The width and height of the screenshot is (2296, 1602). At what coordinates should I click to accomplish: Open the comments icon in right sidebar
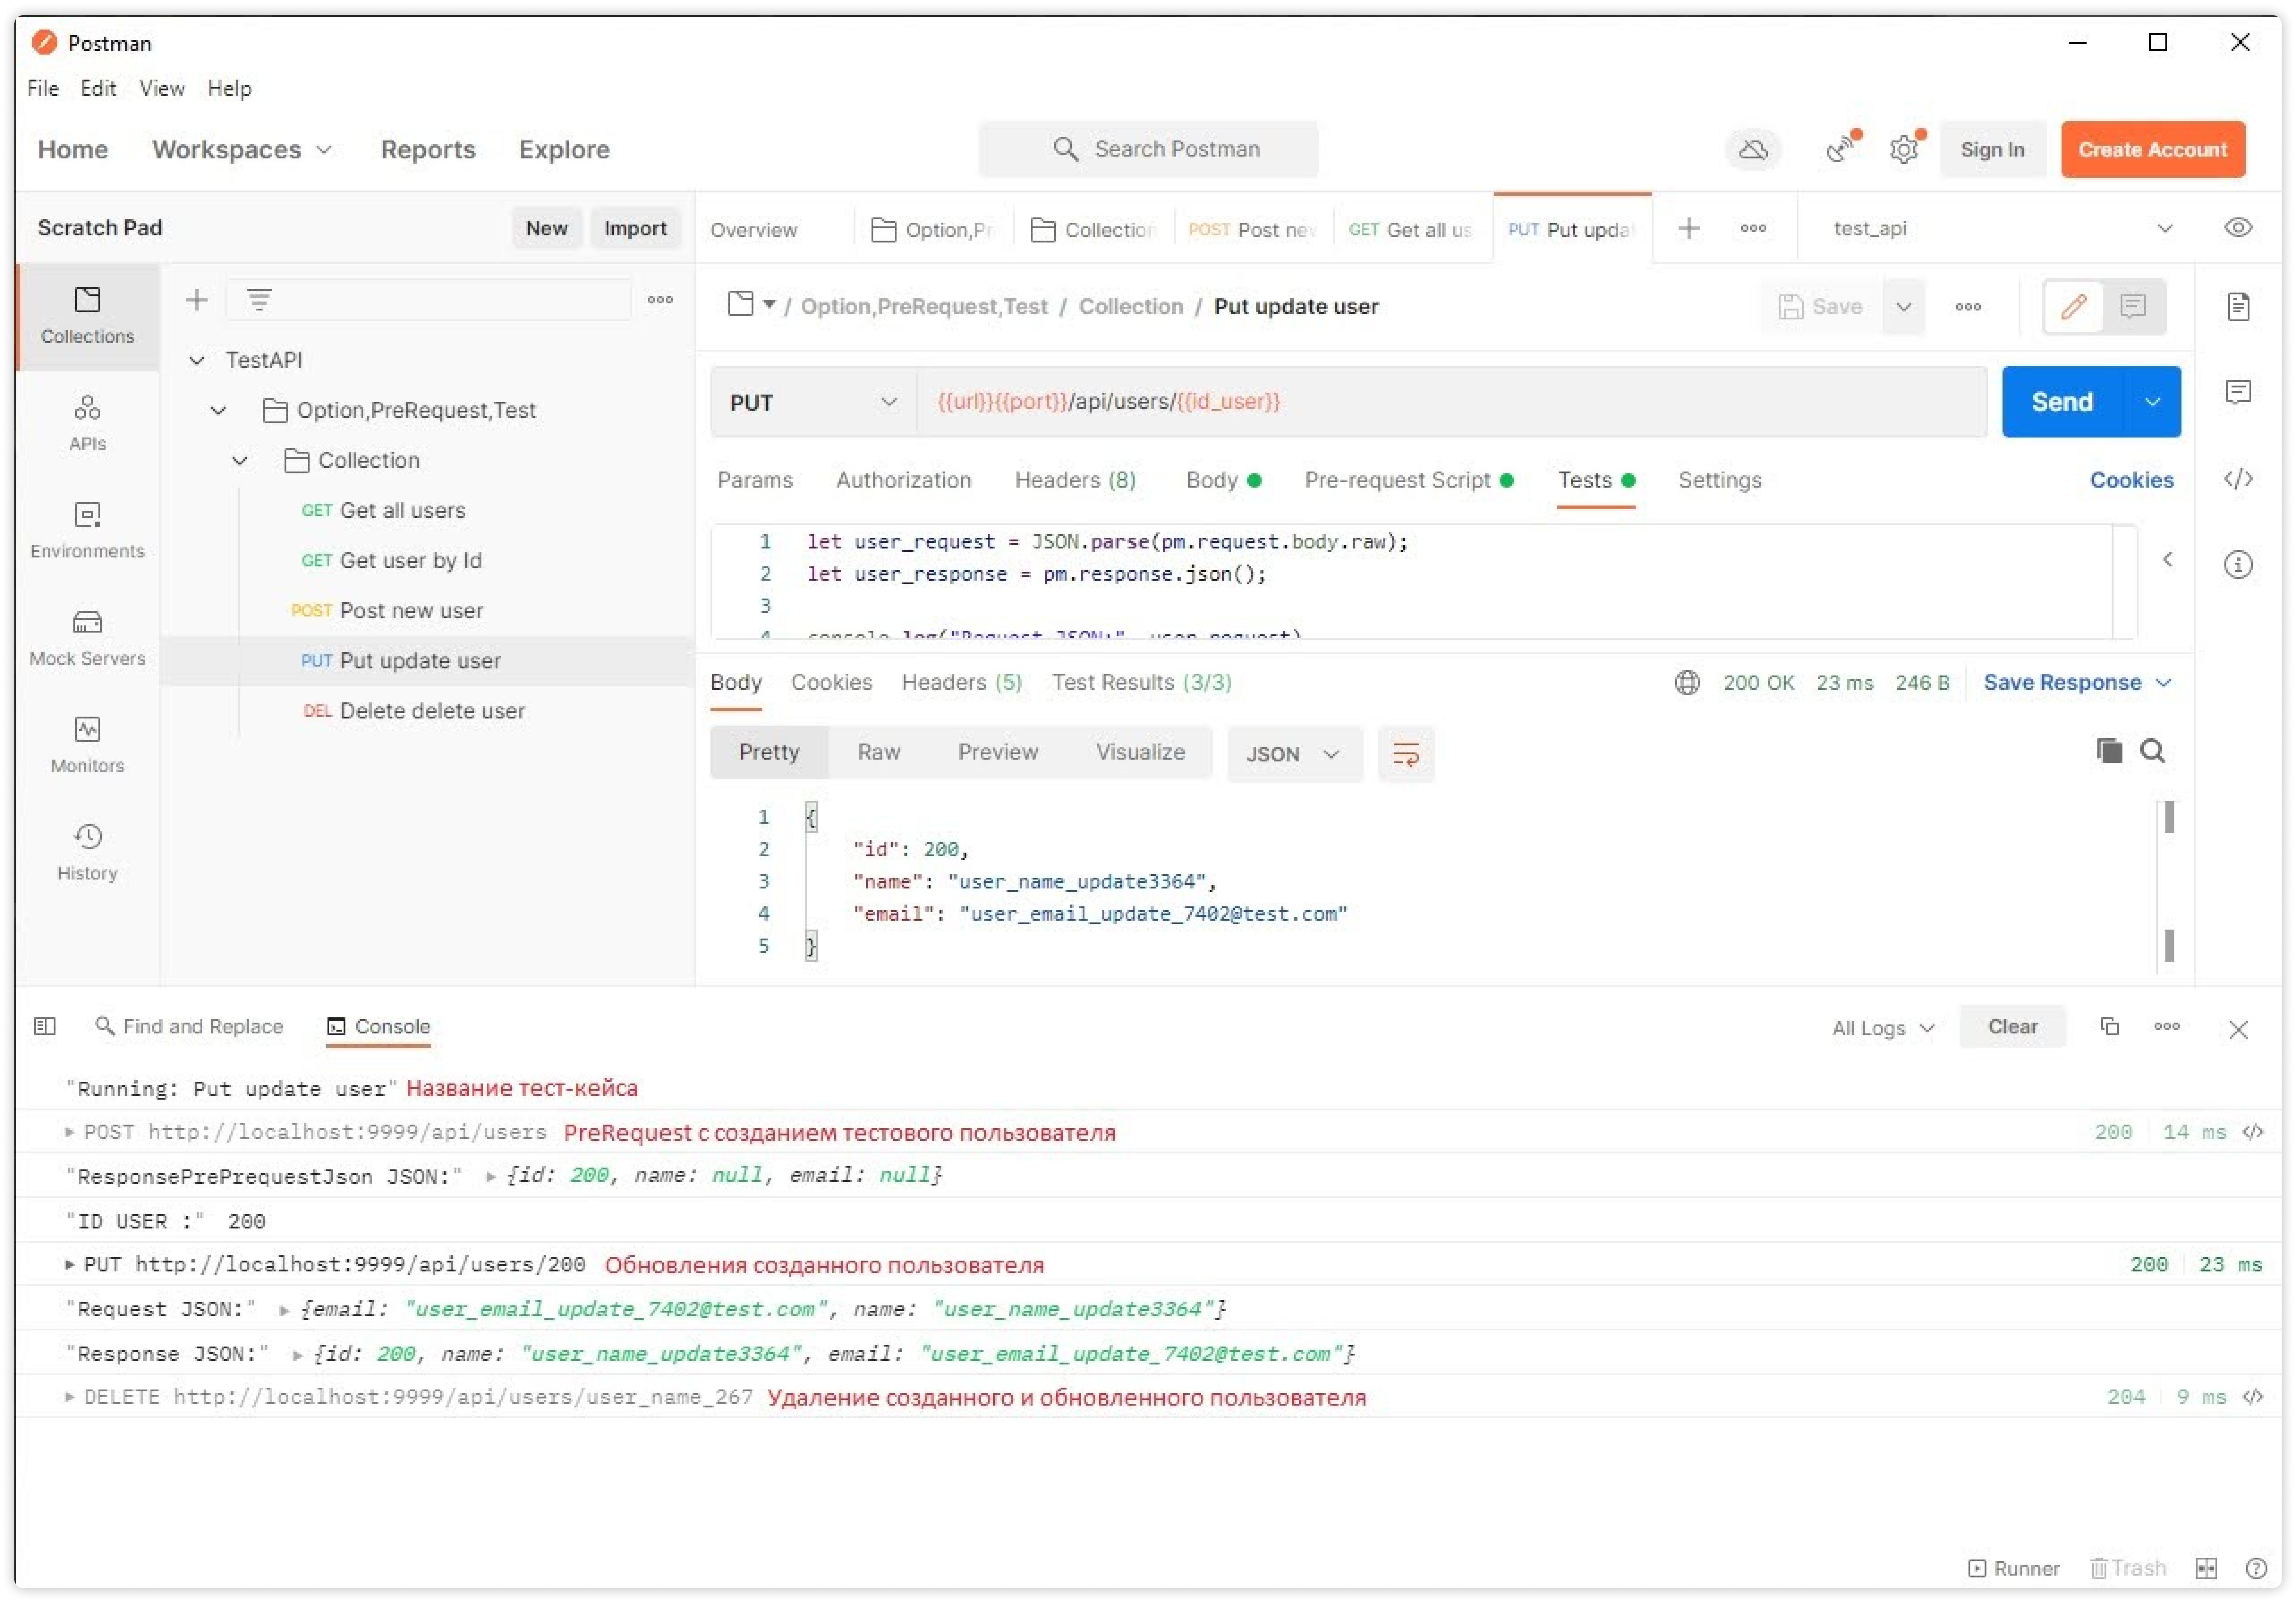click(2238, 391)
